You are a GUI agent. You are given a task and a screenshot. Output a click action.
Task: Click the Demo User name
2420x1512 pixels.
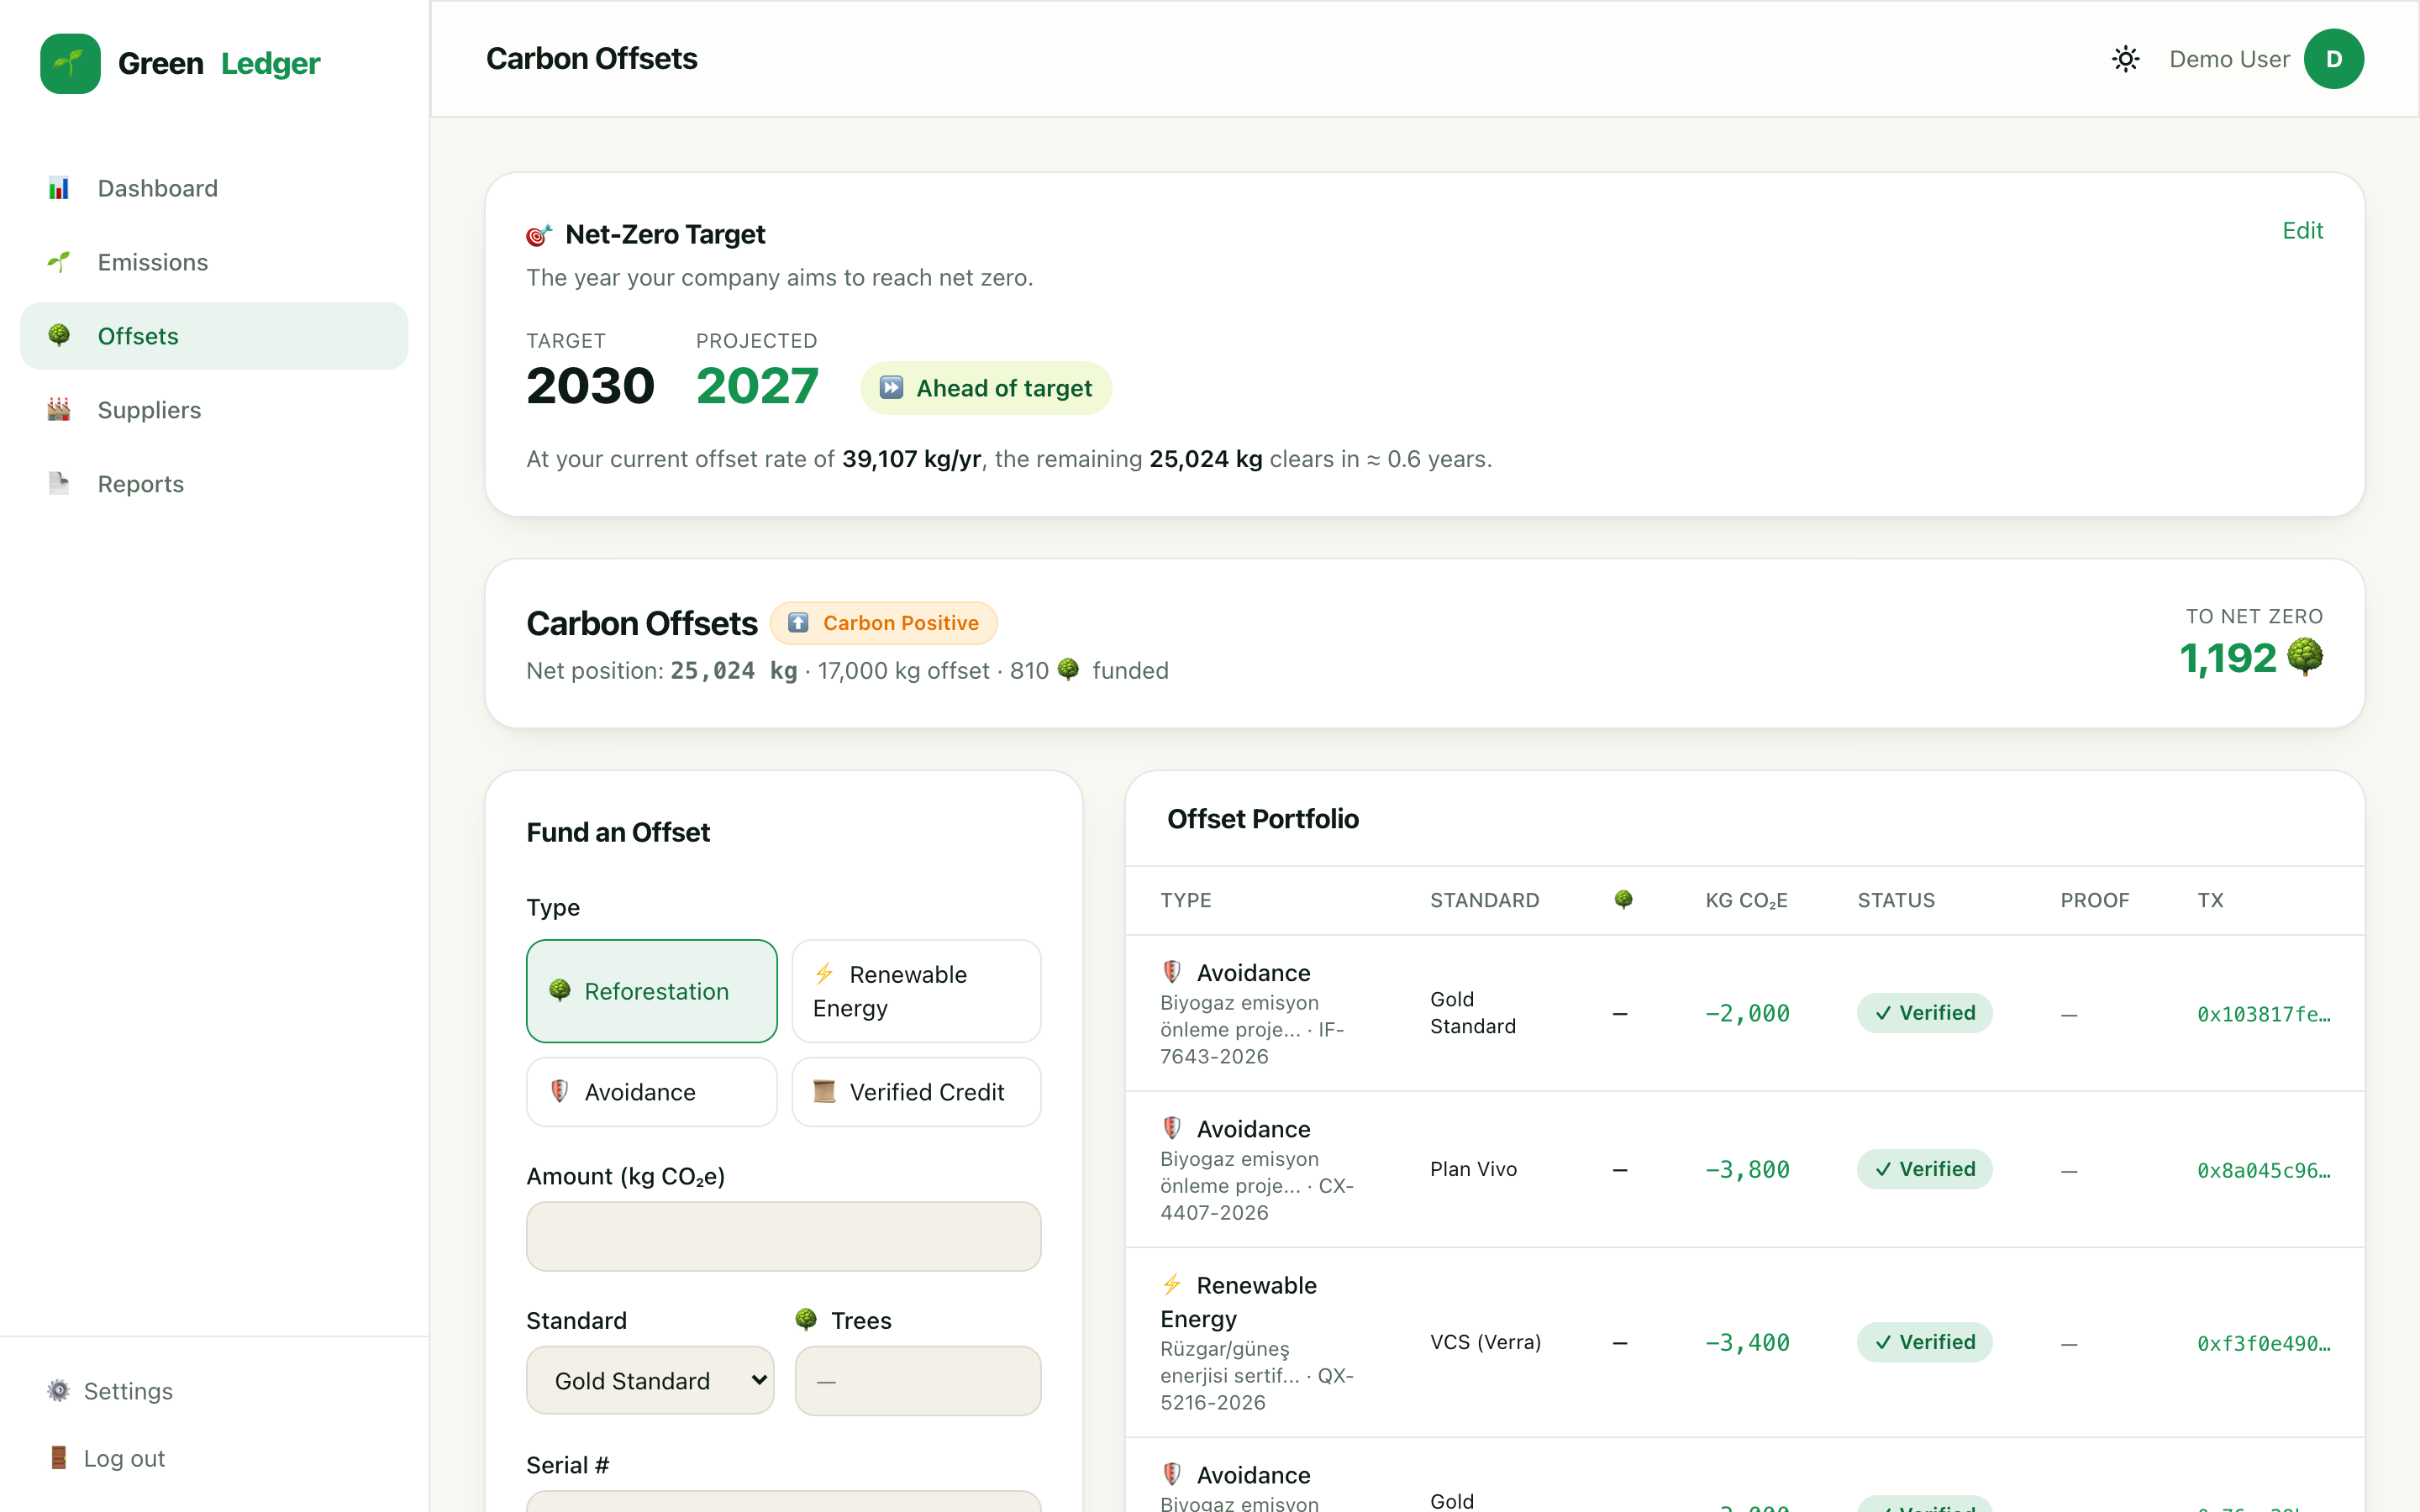click(2229, 59)
